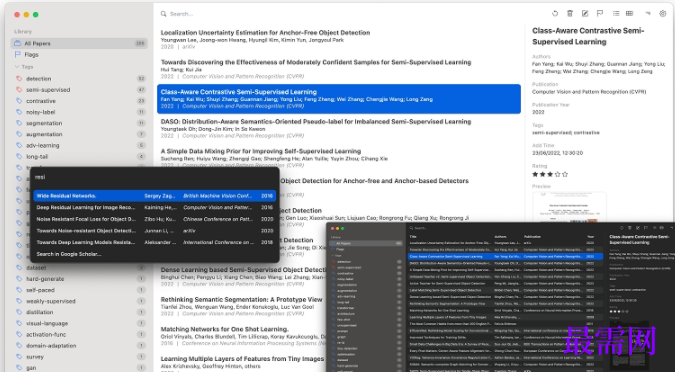Click the tag icon beside distillation
The image size is (675, 372).
19,312
